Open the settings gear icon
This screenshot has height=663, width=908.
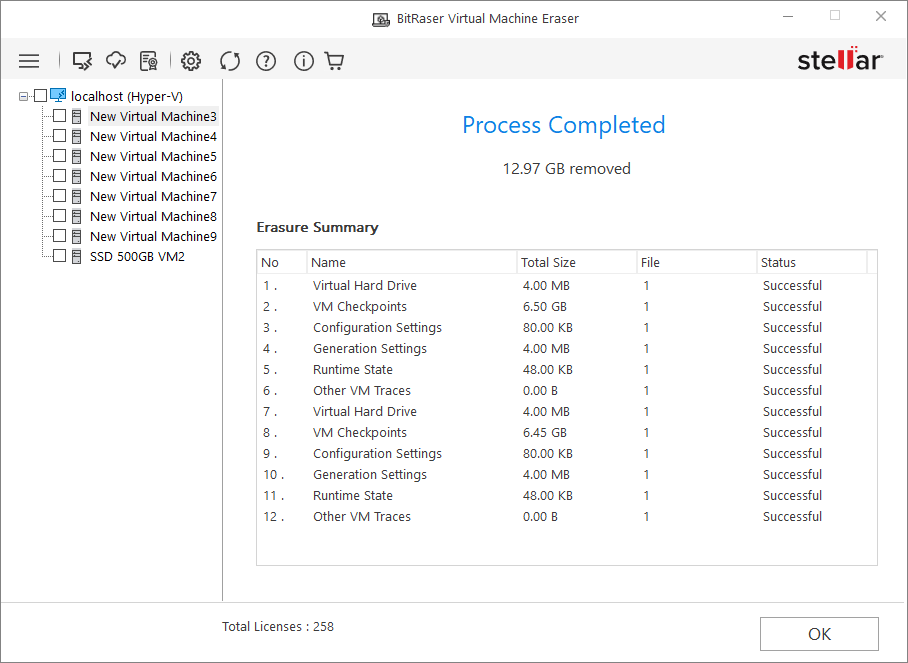click(x=191, y=61)
